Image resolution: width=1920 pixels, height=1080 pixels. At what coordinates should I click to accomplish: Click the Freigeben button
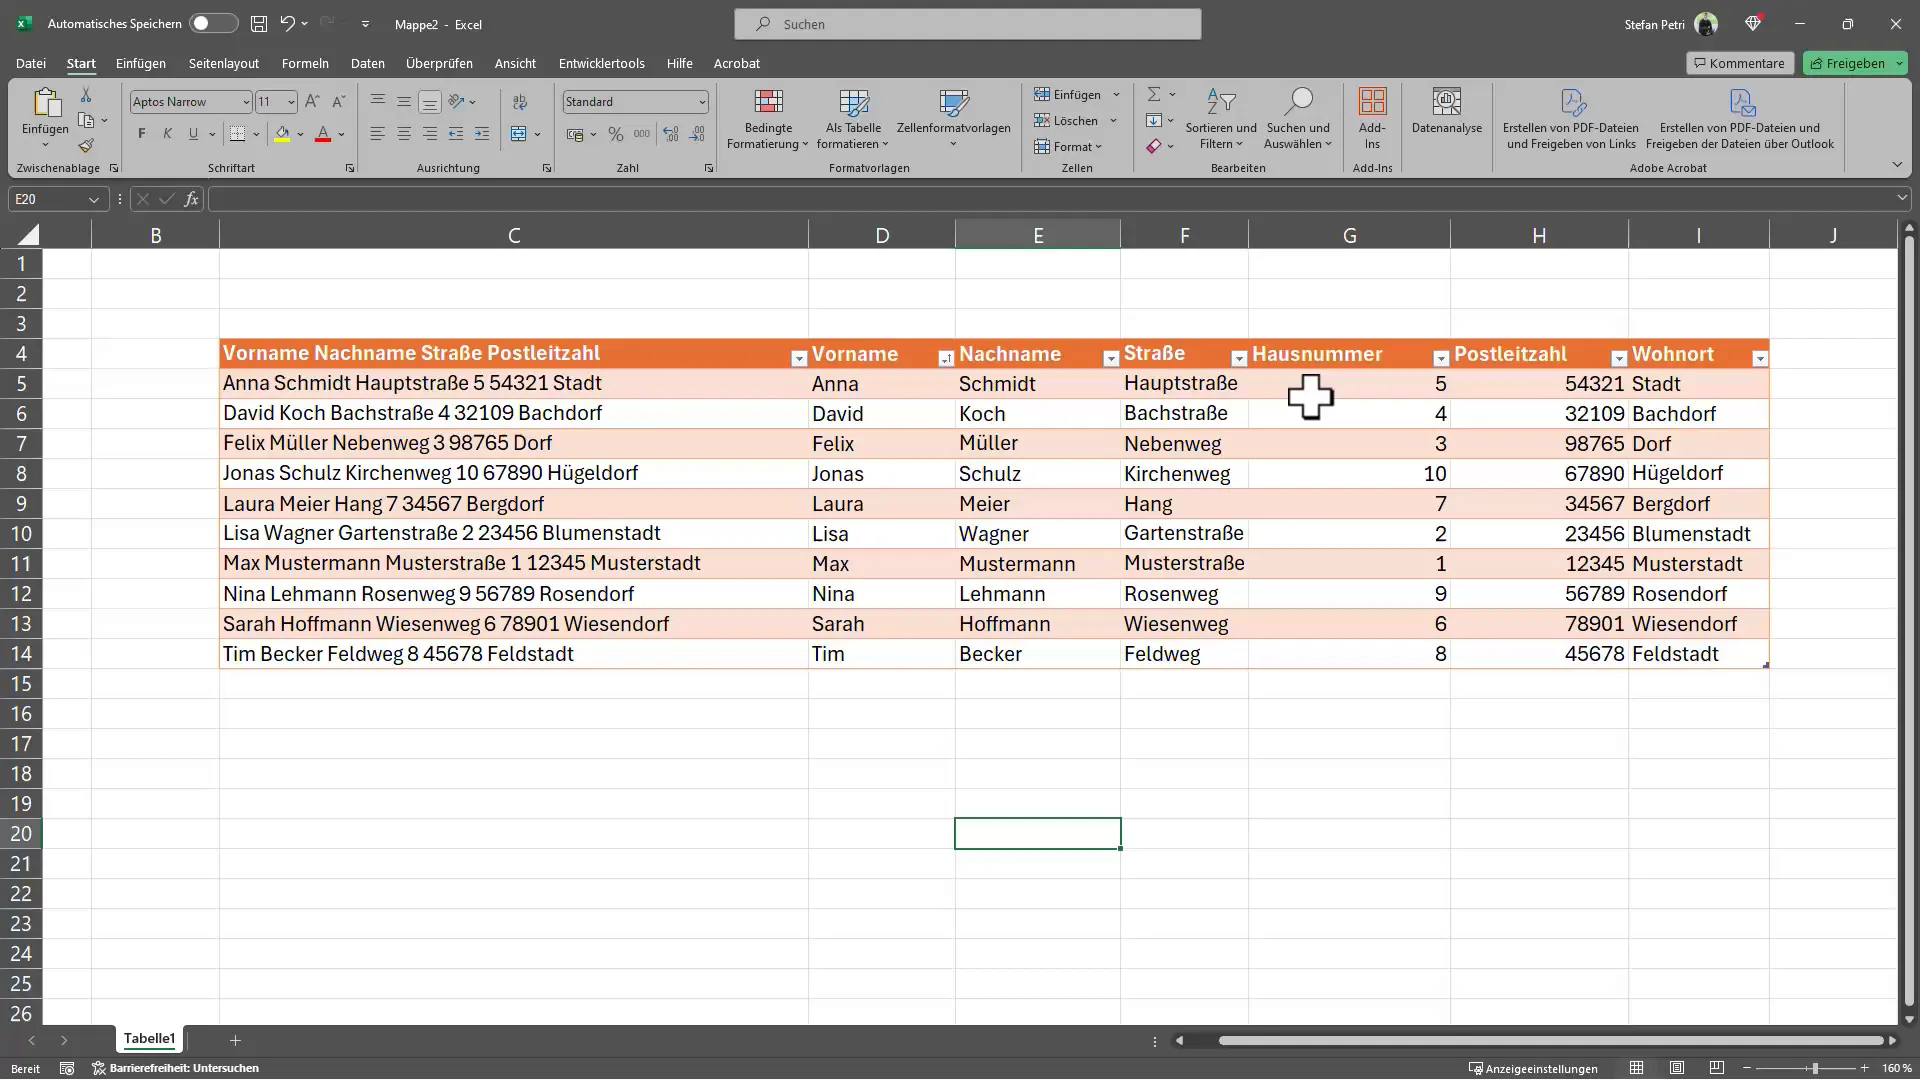(x=1854, y=62)
